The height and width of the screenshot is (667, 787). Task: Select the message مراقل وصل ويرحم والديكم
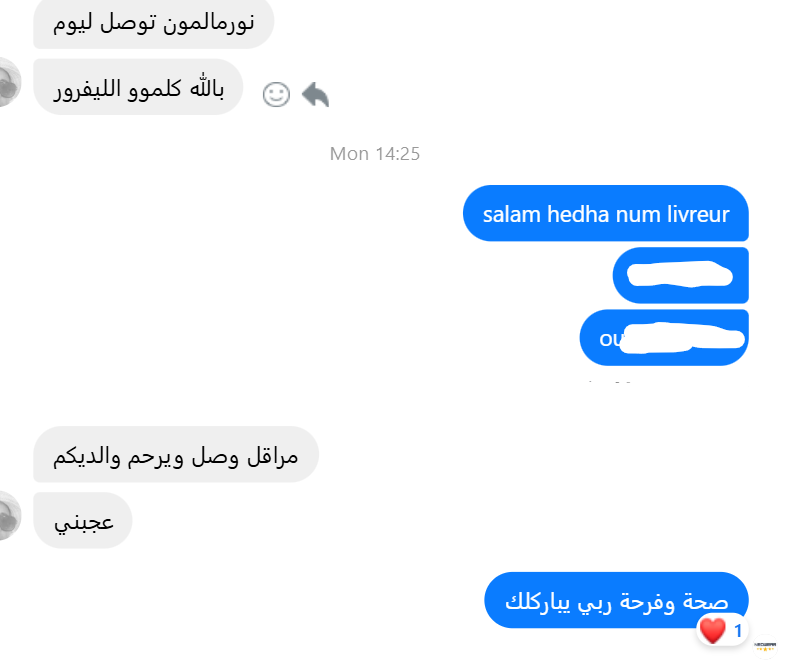tap(176, 455)
